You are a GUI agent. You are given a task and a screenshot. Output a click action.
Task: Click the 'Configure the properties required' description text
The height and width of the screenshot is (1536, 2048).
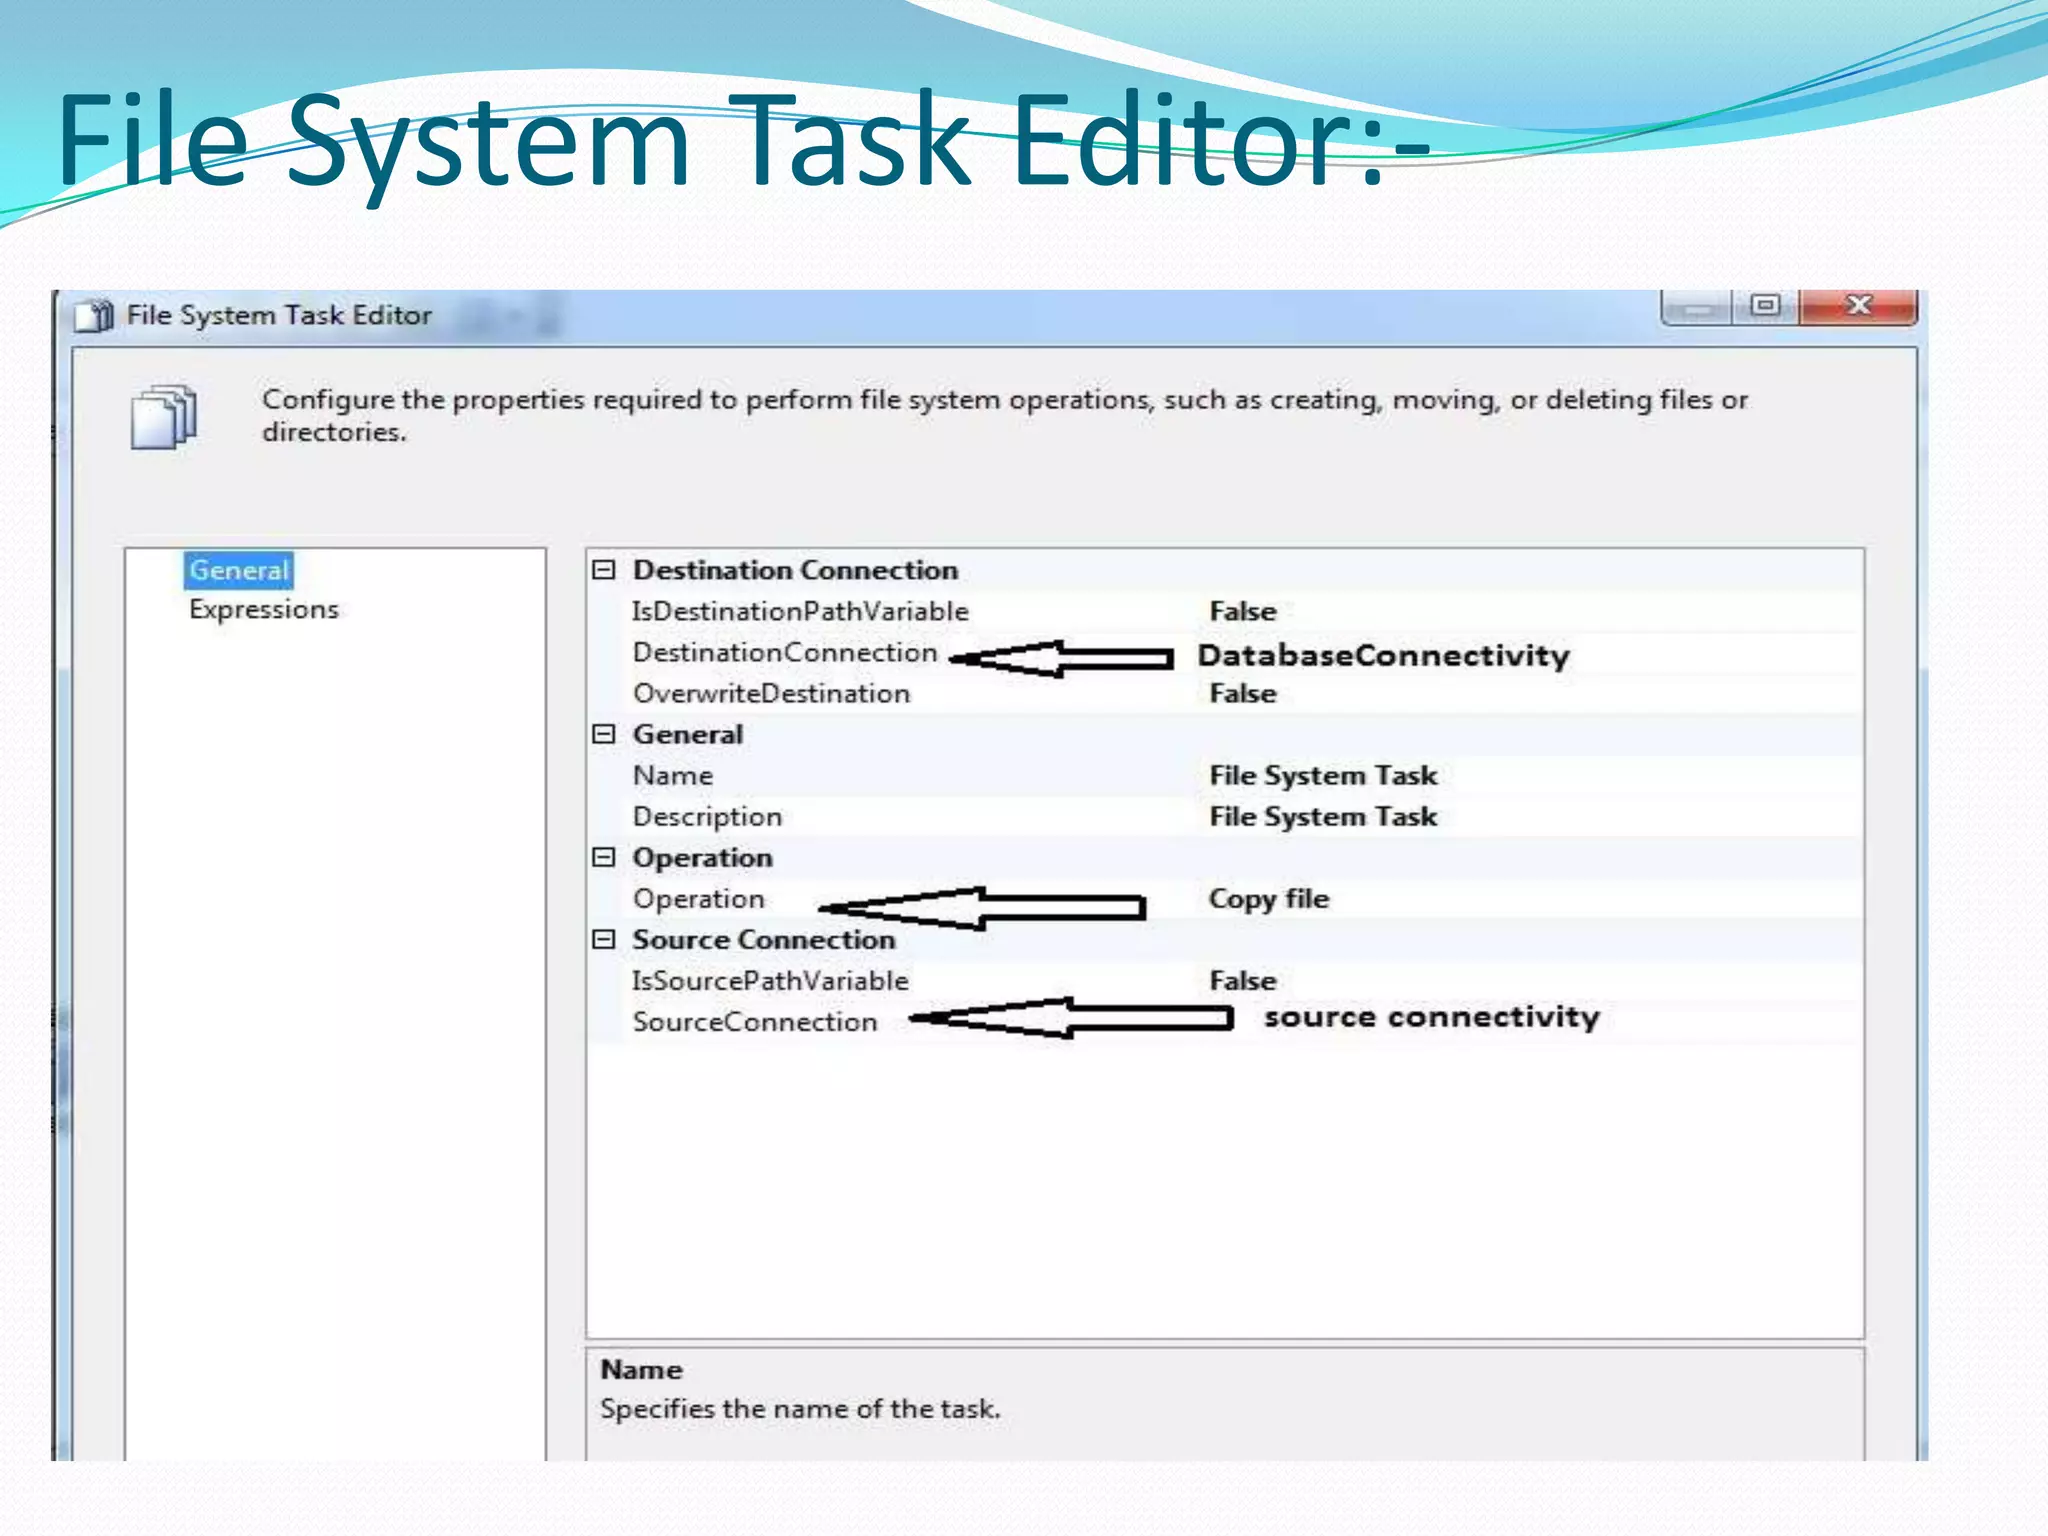click(1005, 415)
